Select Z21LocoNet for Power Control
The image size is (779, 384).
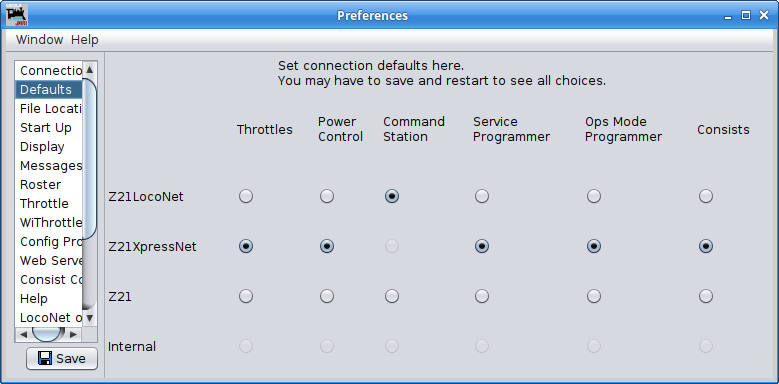click(x=326, y=197)
